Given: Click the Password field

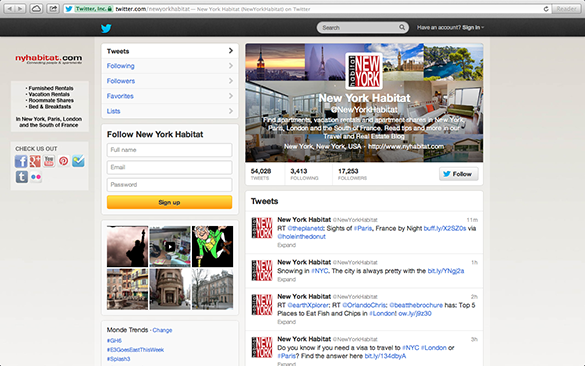Looking at the screenshot, I should coord(169,185).
